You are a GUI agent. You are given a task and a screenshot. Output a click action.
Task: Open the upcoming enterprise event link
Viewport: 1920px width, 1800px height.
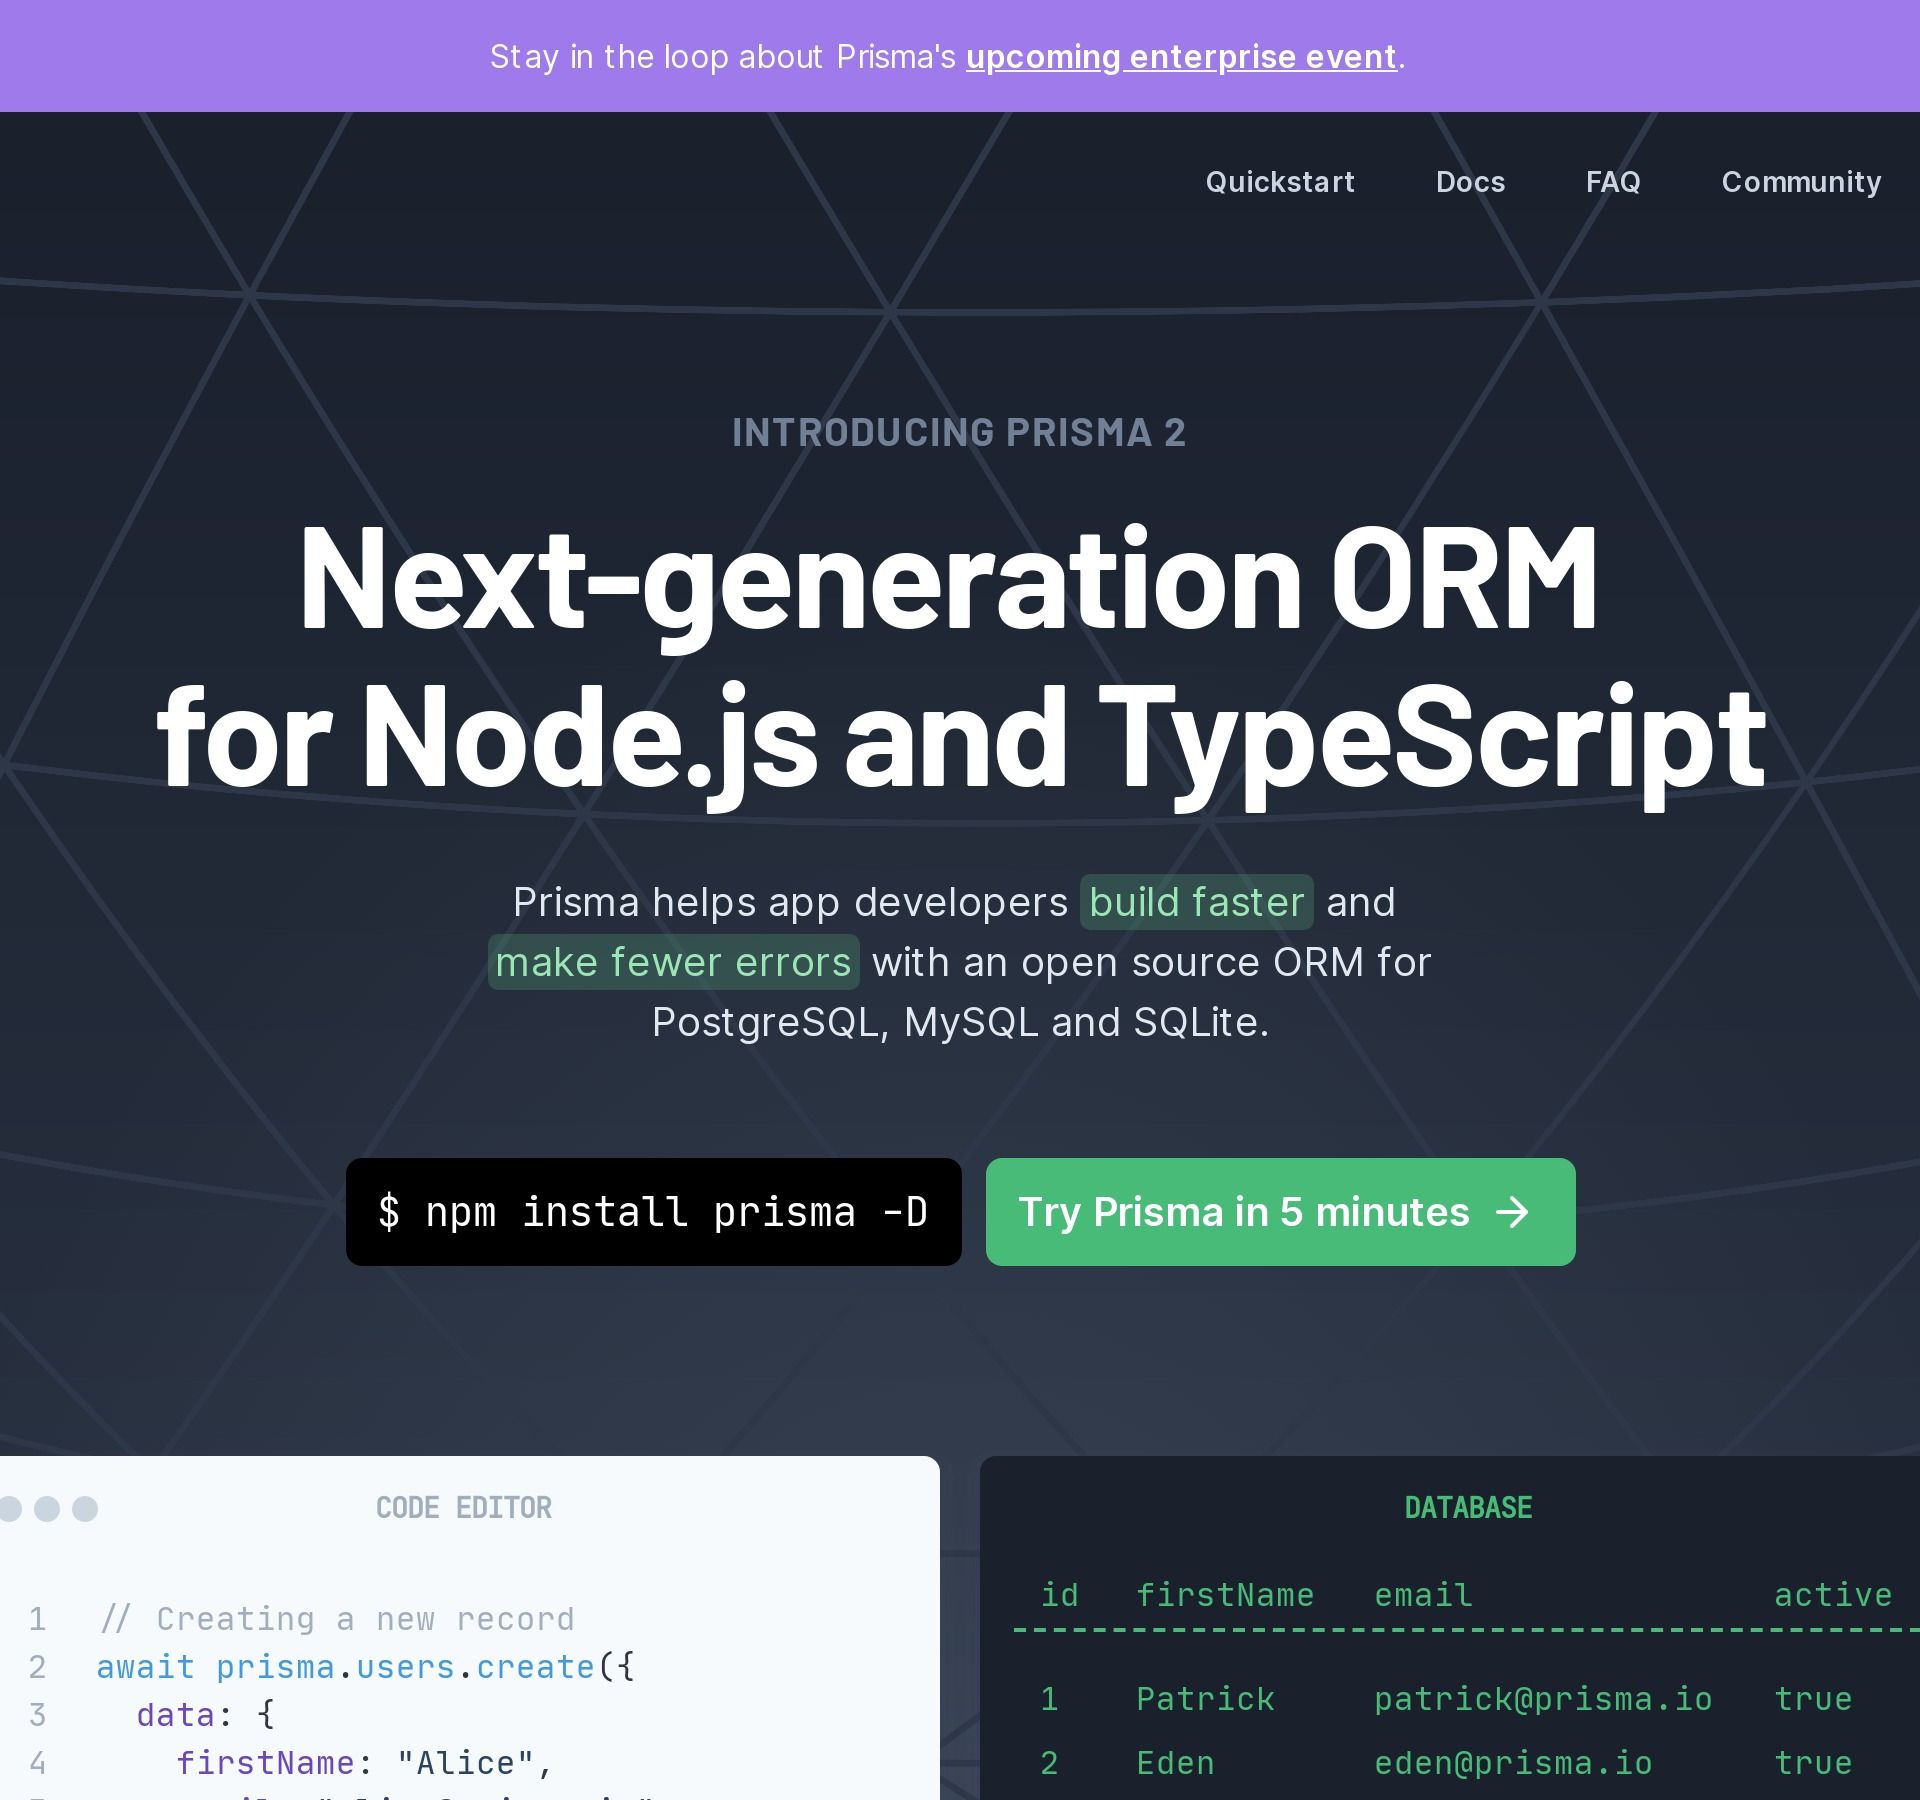(x=1180, y=57)
